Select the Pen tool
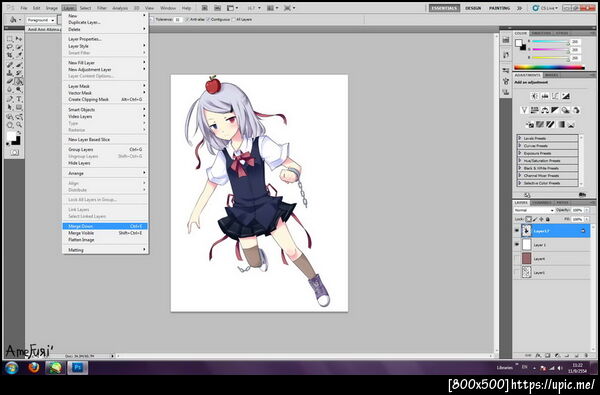The width and height of the screenshot is (600, 395). click(x=10, y=99)
